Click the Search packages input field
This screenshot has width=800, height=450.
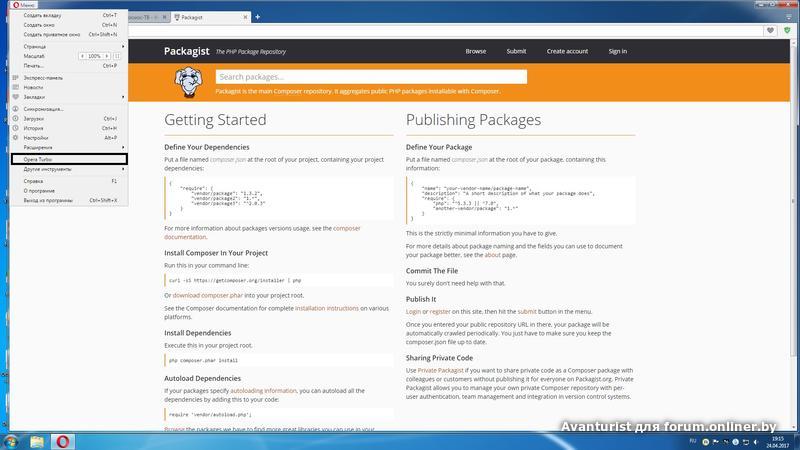tap(371, 77)
